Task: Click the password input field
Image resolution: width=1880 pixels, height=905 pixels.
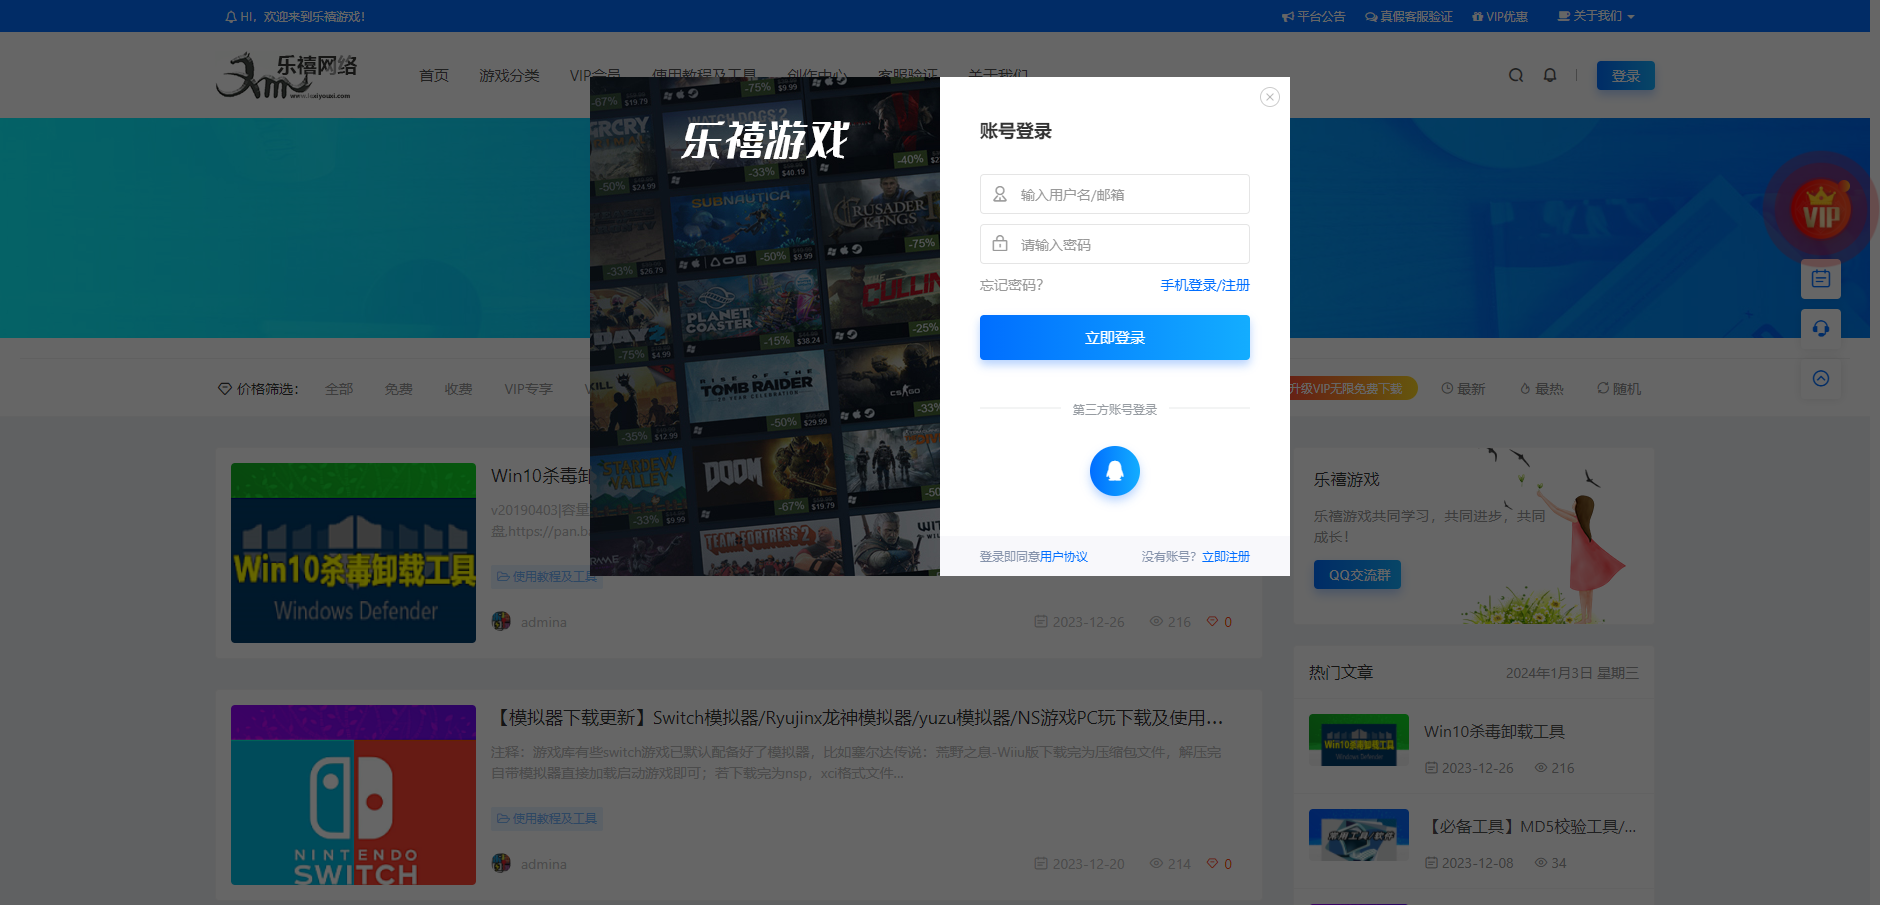Action: coord(1114,244)
